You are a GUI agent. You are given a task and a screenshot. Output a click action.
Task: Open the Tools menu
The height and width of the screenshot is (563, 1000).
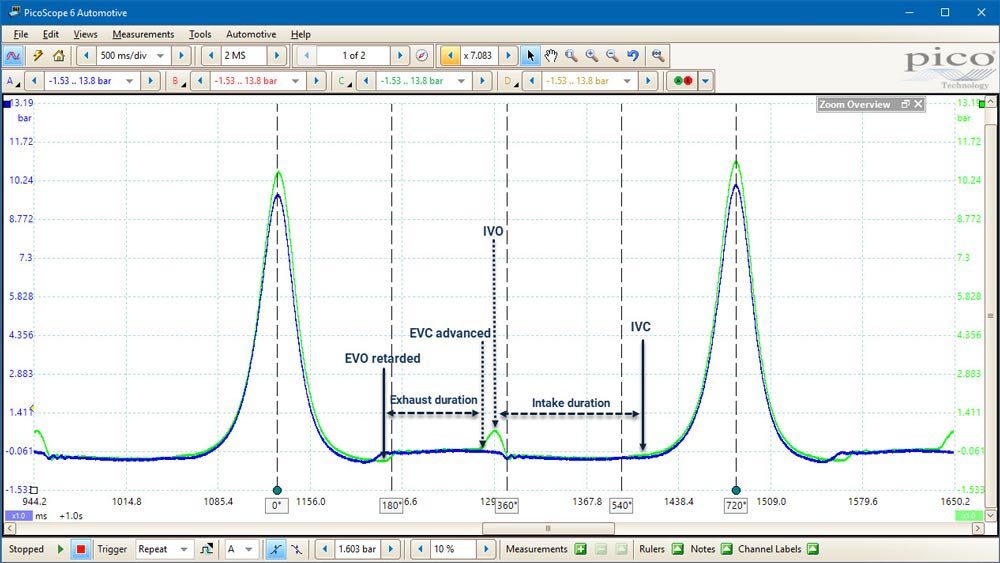[x=200, y=34]
